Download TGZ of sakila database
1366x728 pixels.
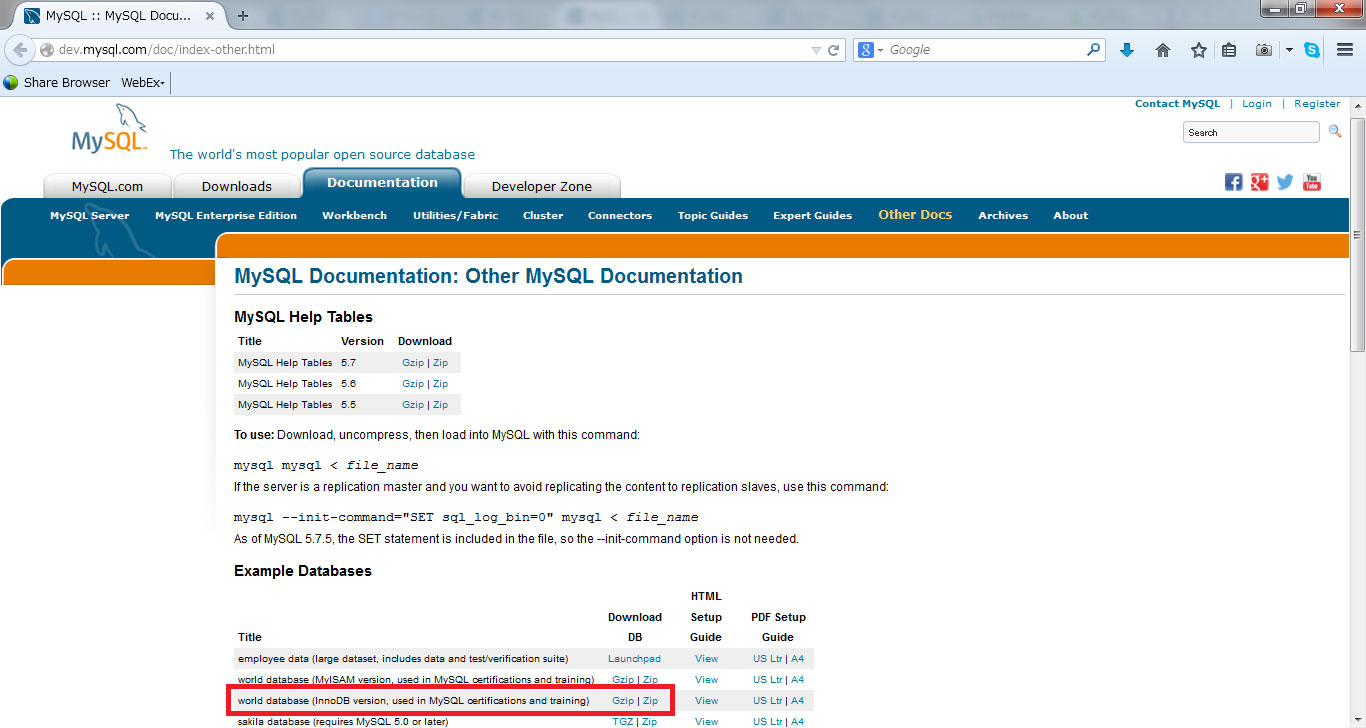point(623,722)
